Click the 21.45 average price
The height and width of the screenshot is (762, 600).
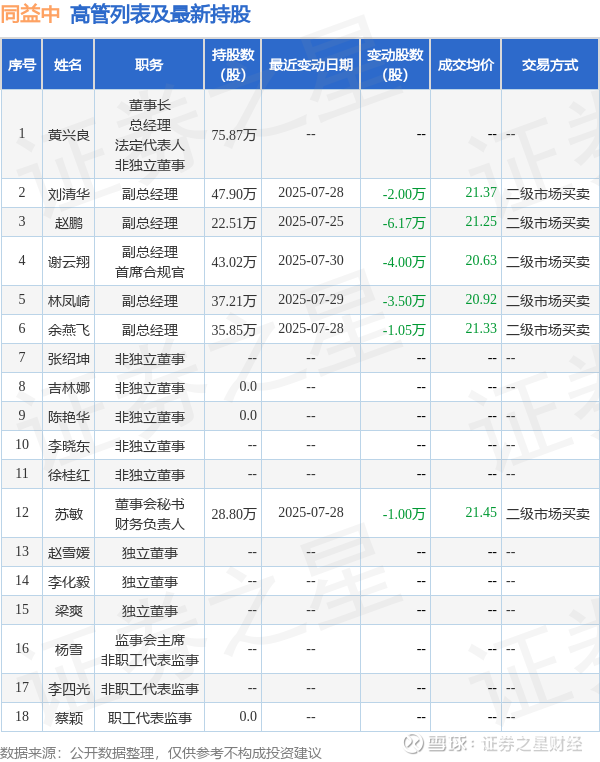point(481,513)
